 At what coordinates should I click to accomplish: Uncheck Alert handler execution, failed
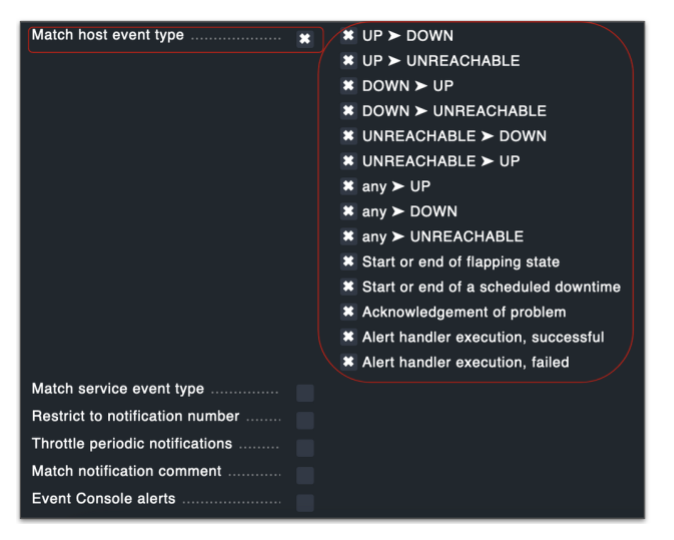pyautogui.click(x=348, y=362)
